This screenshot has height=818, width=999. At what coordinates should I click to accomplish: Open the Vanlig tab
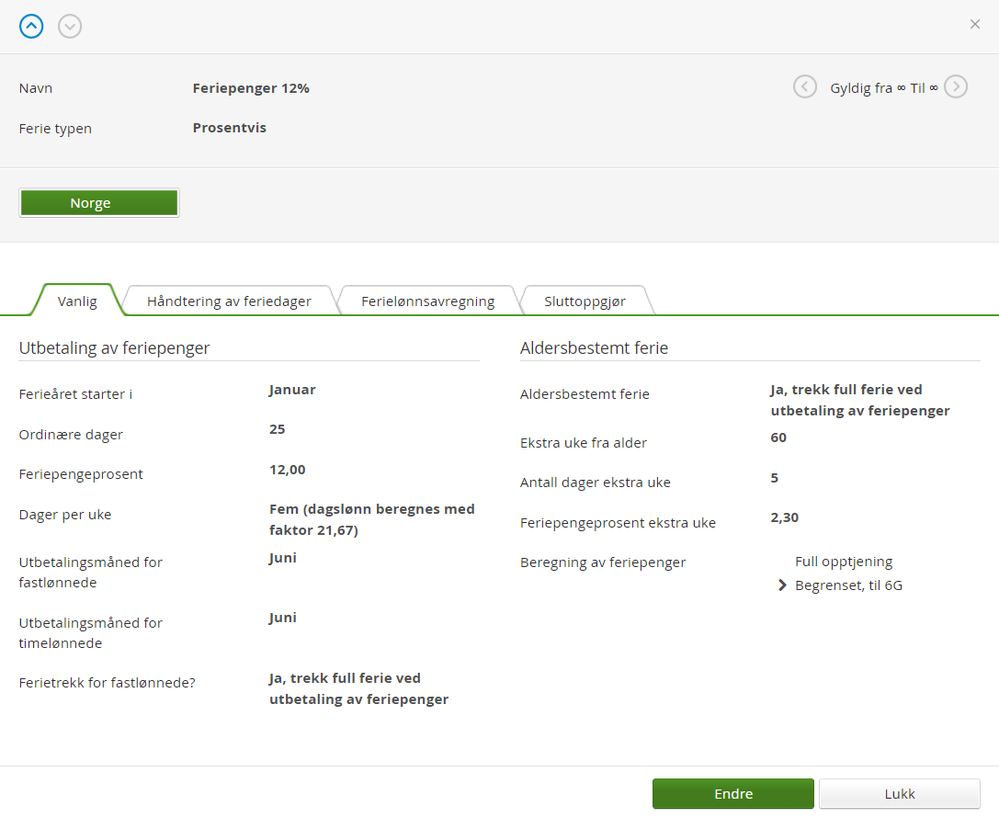[77, 301]
